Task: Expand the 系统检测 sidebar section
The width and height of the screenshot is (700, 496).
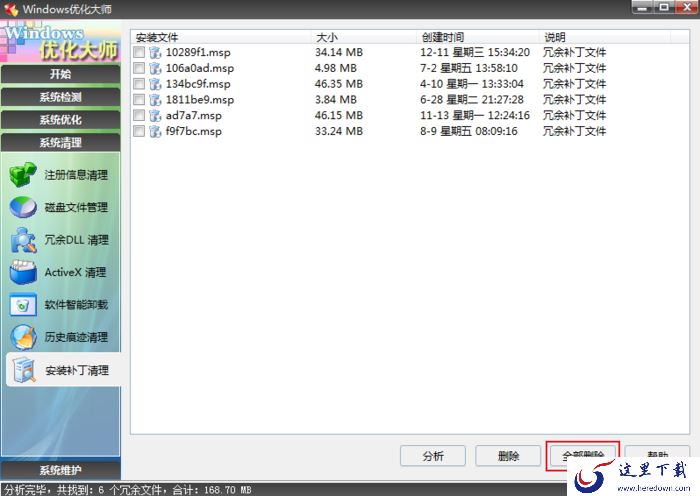Action: pyautogui.click(x=60, y=97)
